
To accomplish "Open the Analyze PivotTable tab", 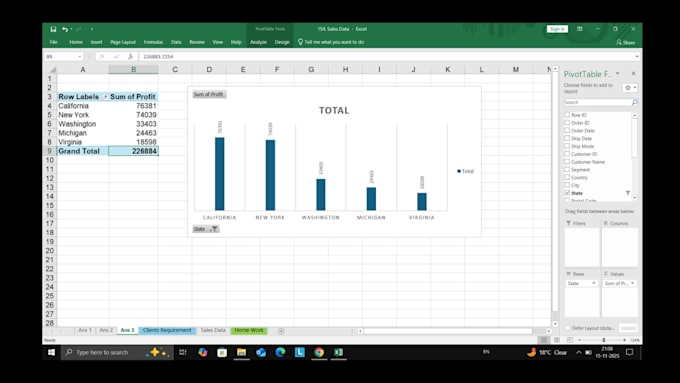I will [x=258, y=42].
